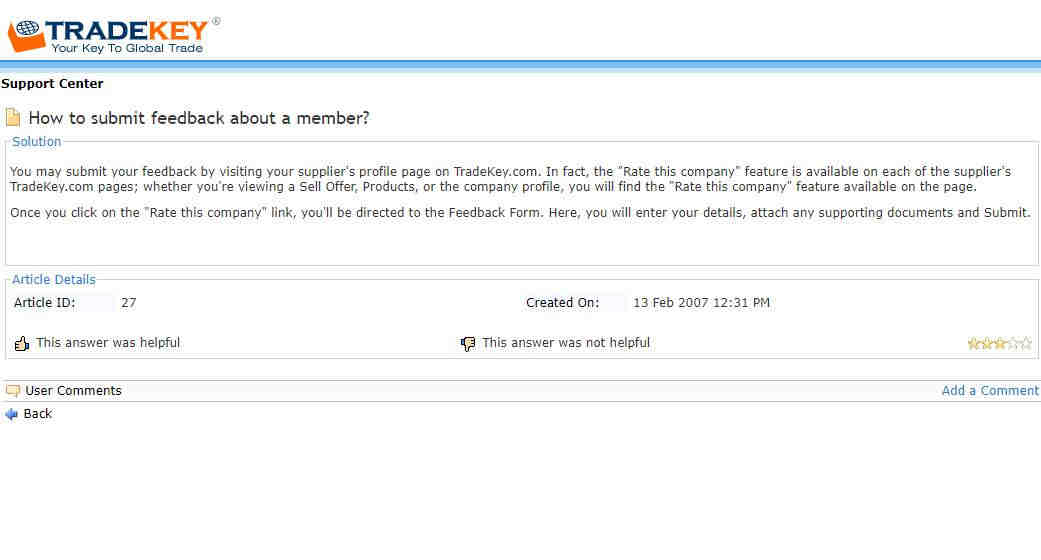
Task: Click the thumbs-down not helpful icon
Action: click(468, 343)
